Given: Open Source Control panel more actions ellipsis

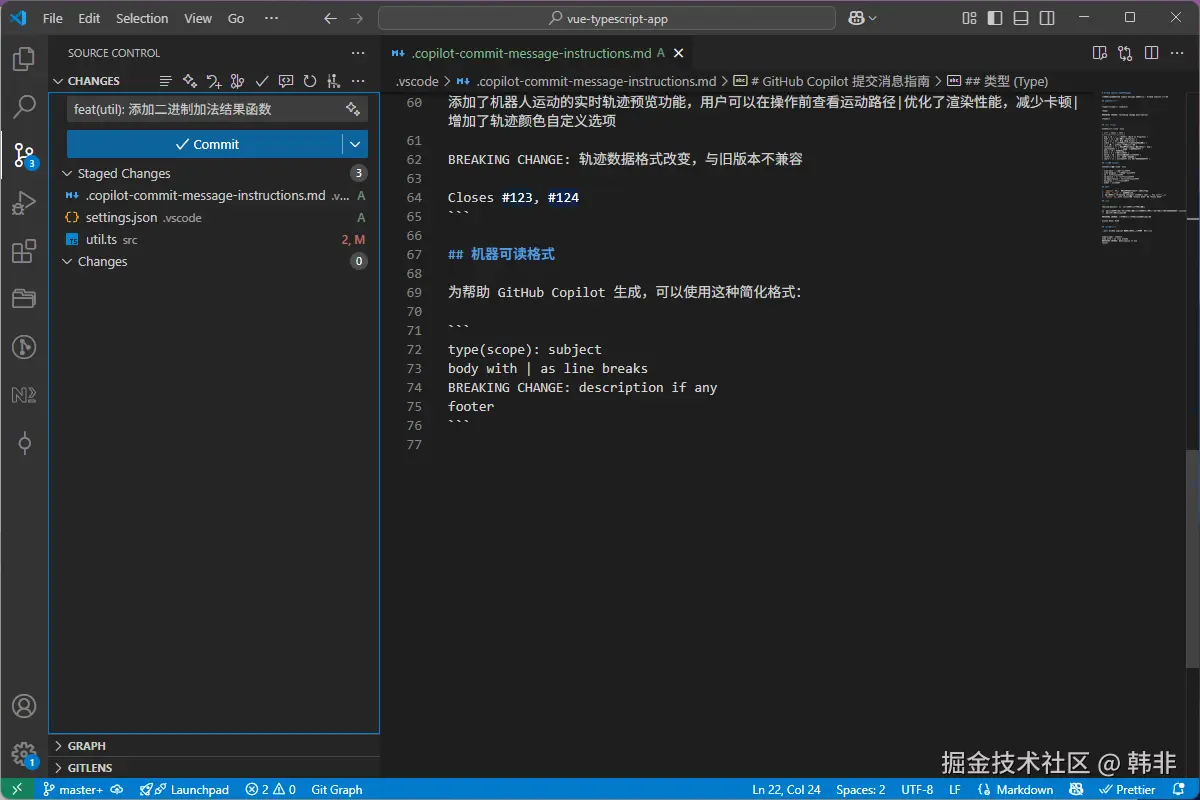Looking at the screenshot, I should [x=358, y=53].
